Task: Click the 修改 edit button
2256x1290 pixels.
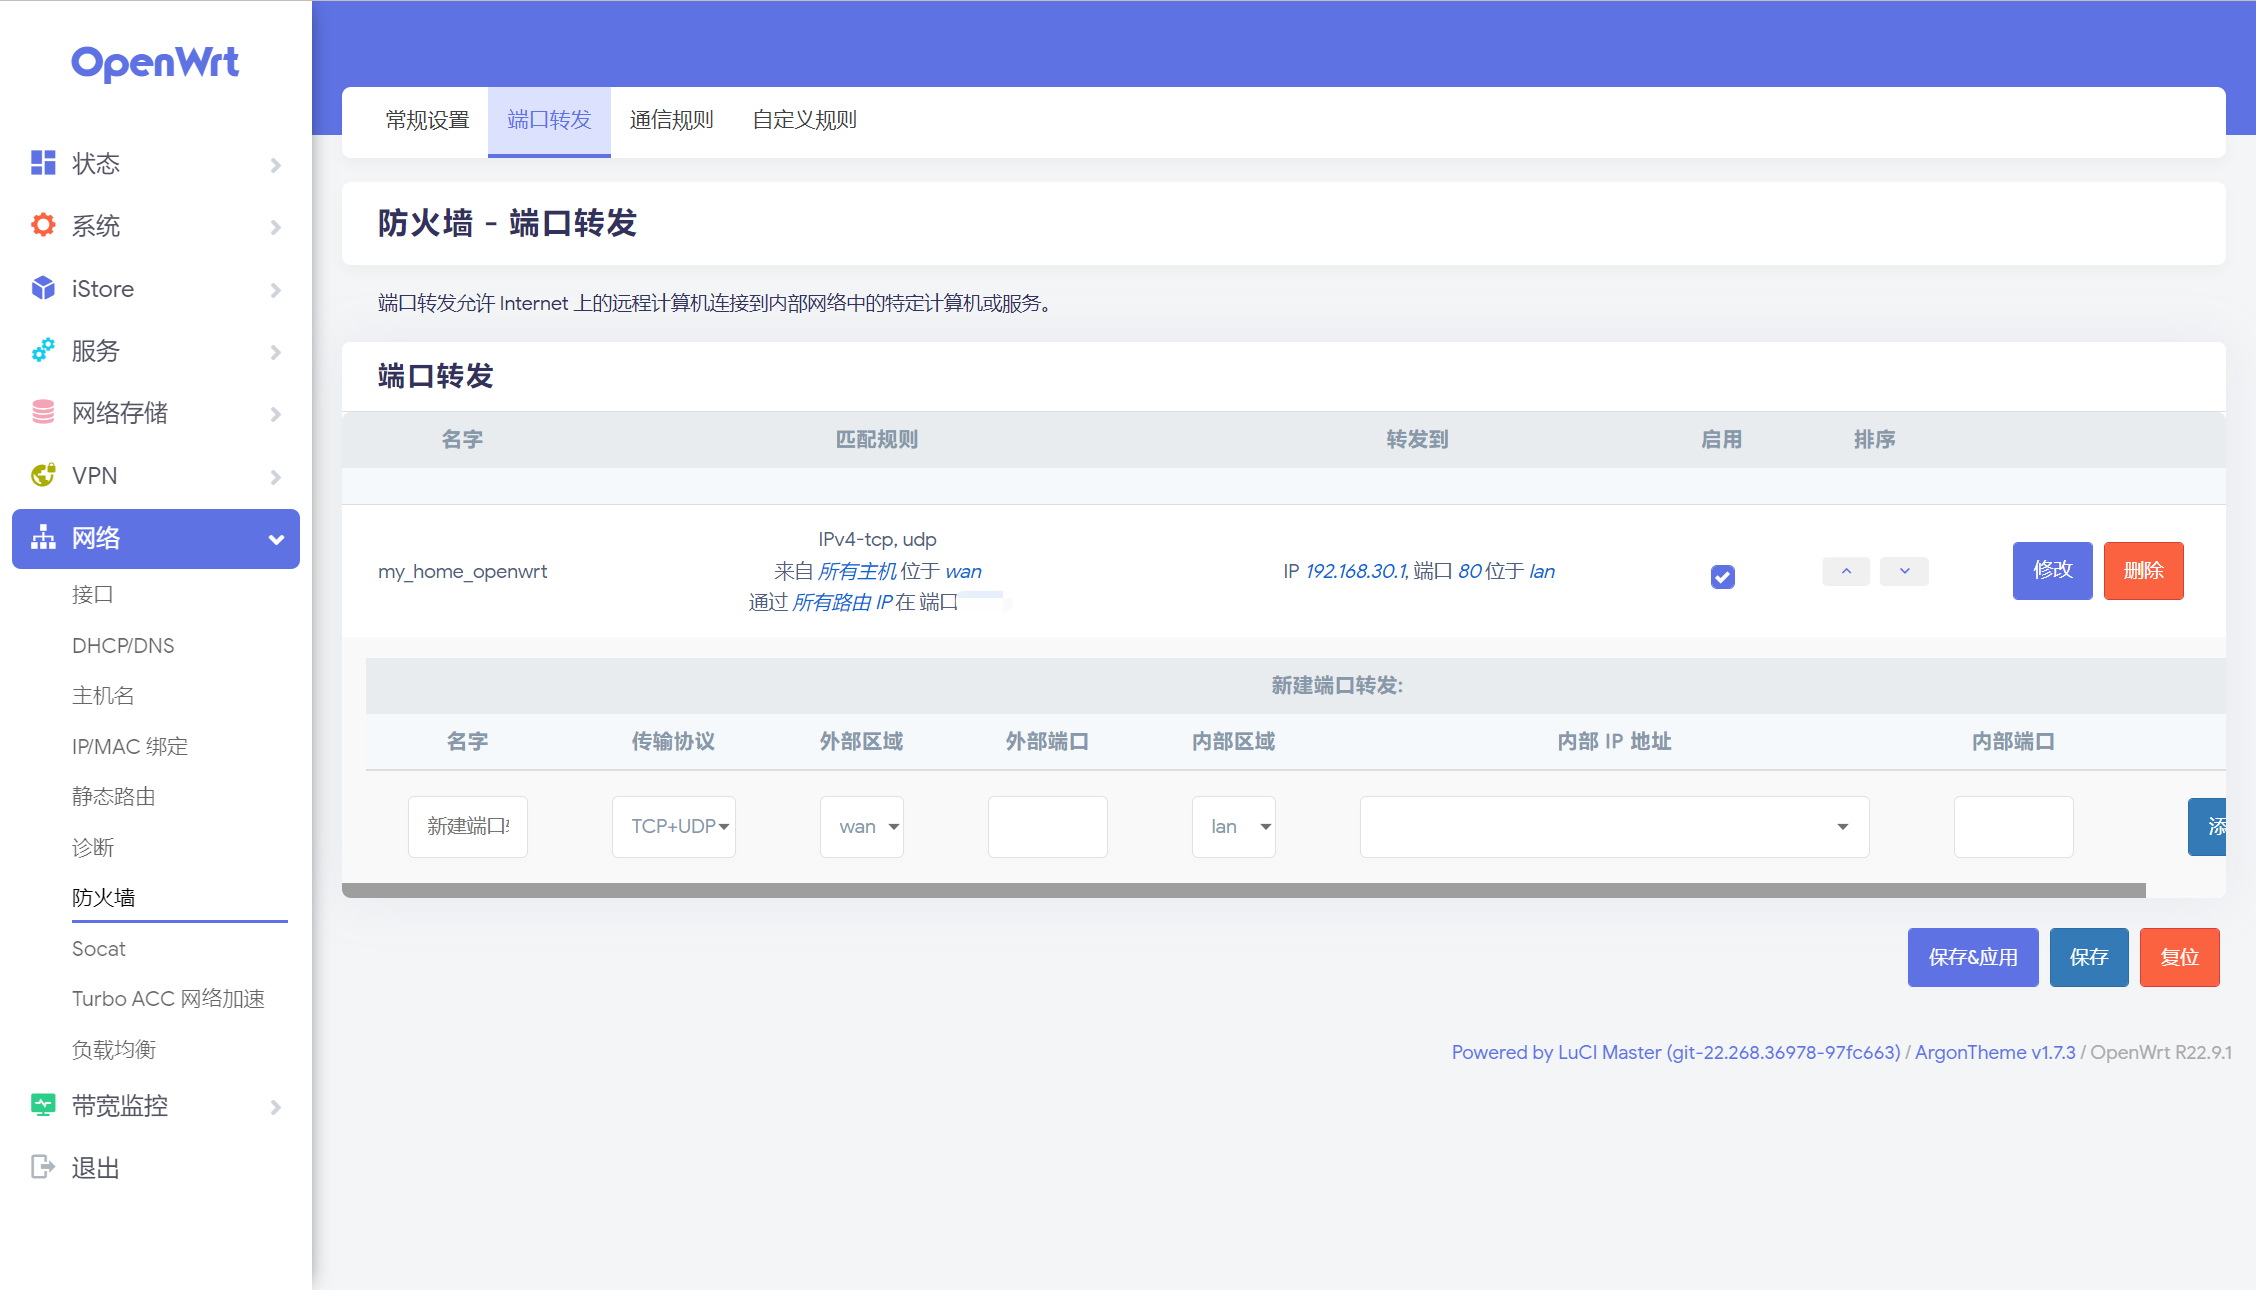Action: tap(2052, 570)
